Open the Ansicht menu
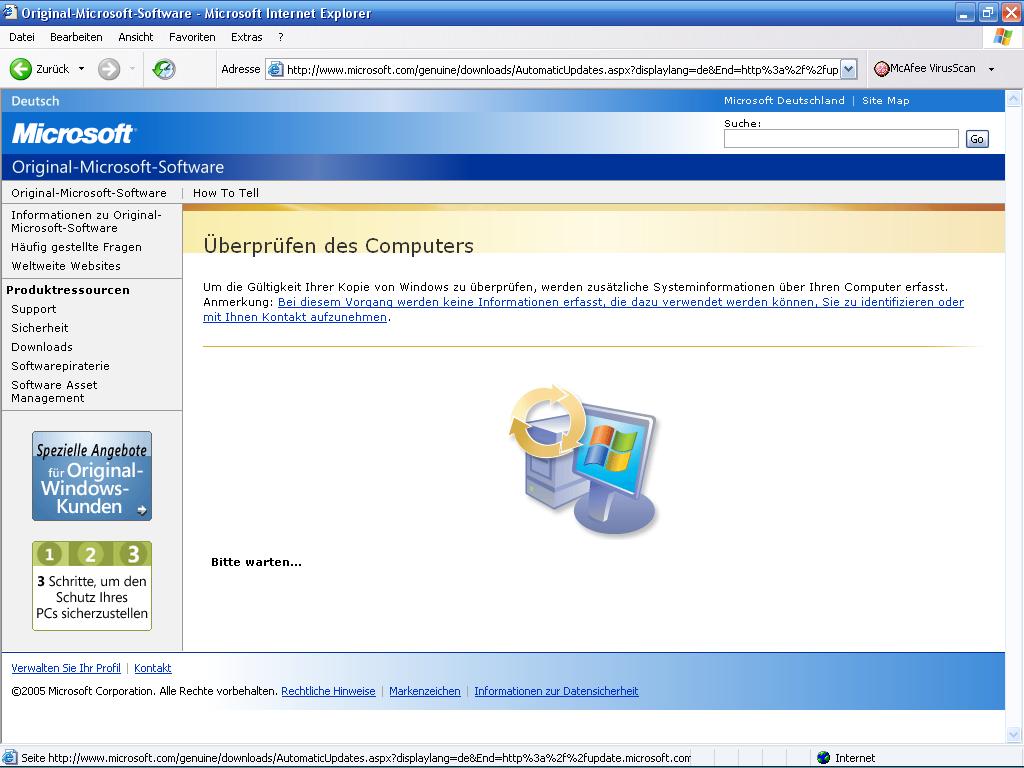The width and height of the screenshot is (1024, 768). pyautogui.click(x=135, y=37)
